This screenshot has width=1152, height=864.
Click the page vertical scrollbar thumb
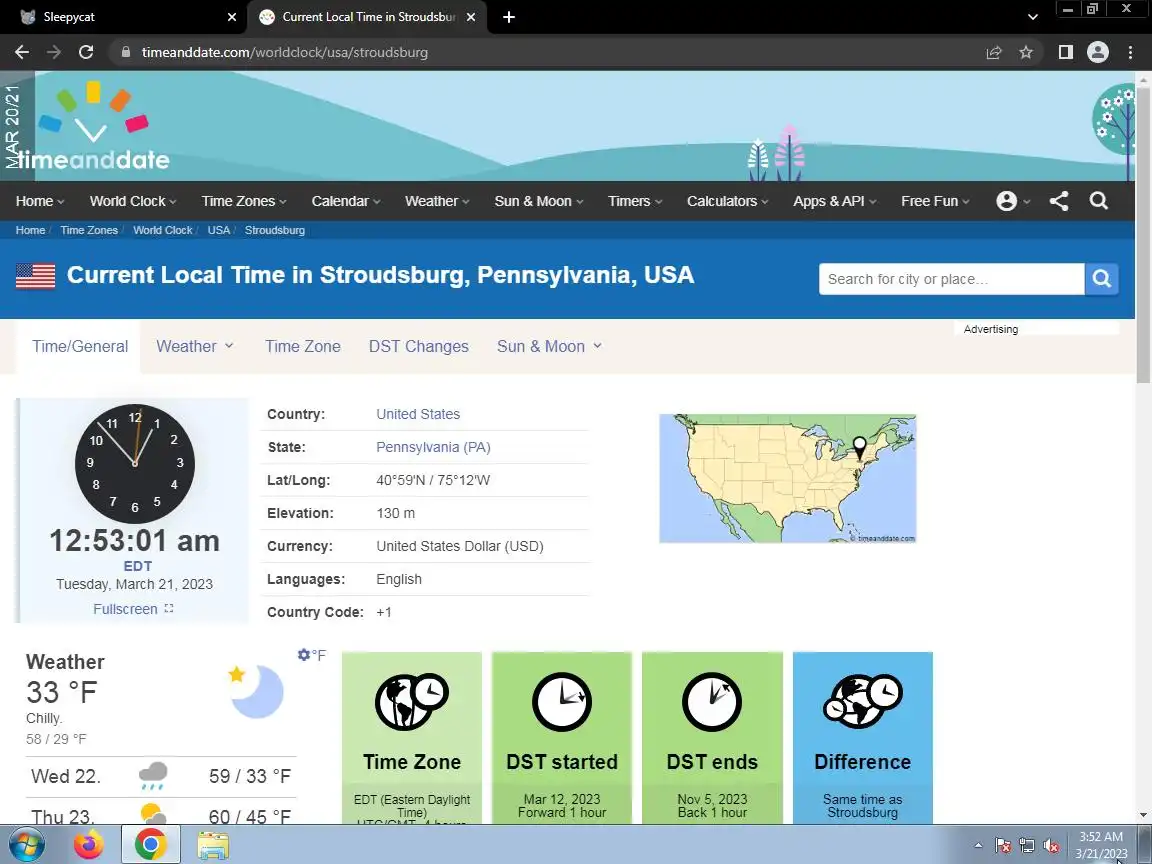pos(1143,235)
